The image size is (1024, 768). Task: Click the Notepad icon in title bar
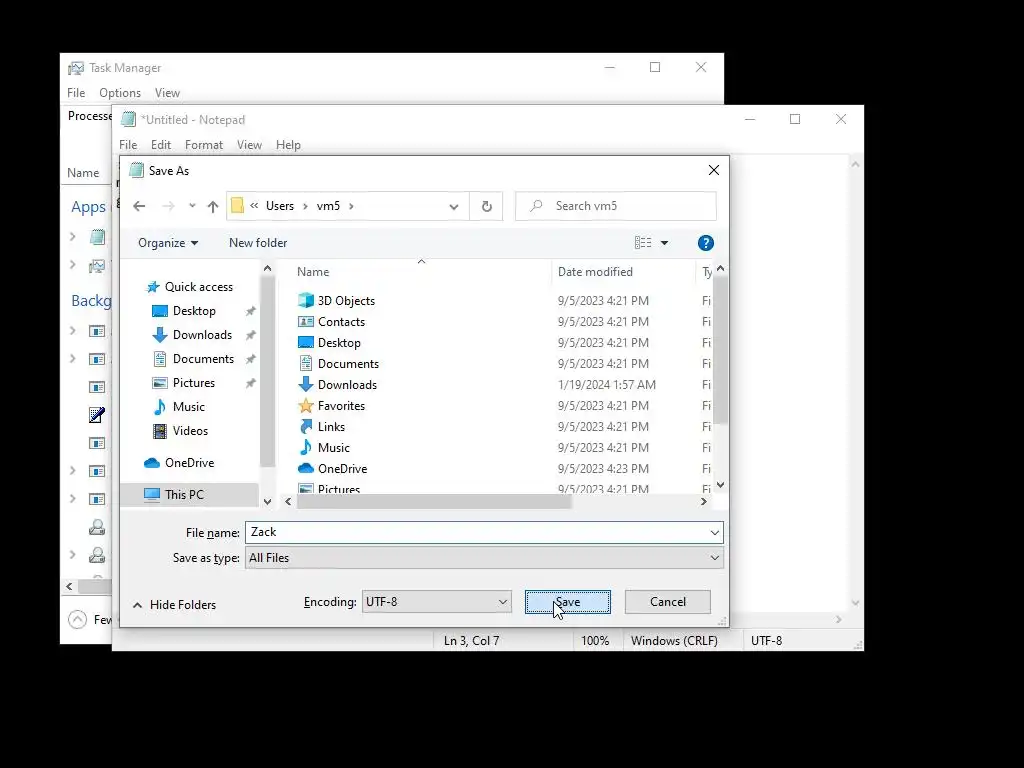[129, 120]
